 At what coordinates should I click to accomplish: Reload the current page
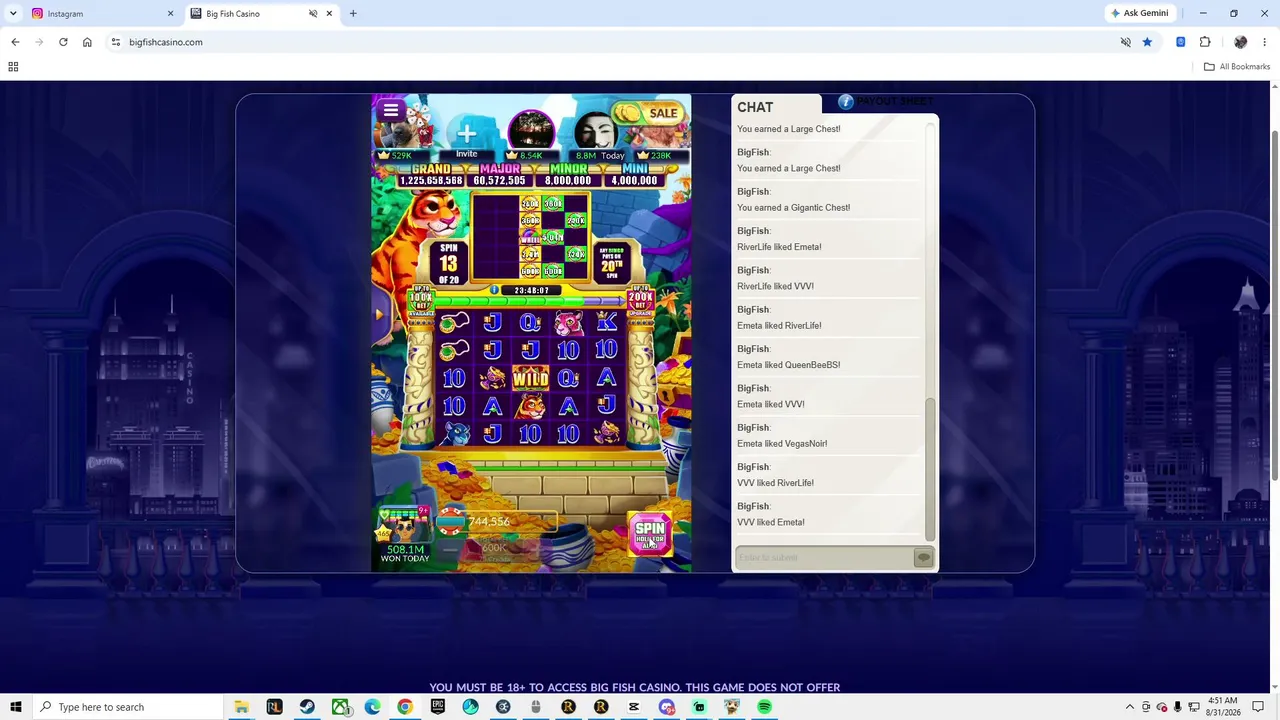point(63,42)
